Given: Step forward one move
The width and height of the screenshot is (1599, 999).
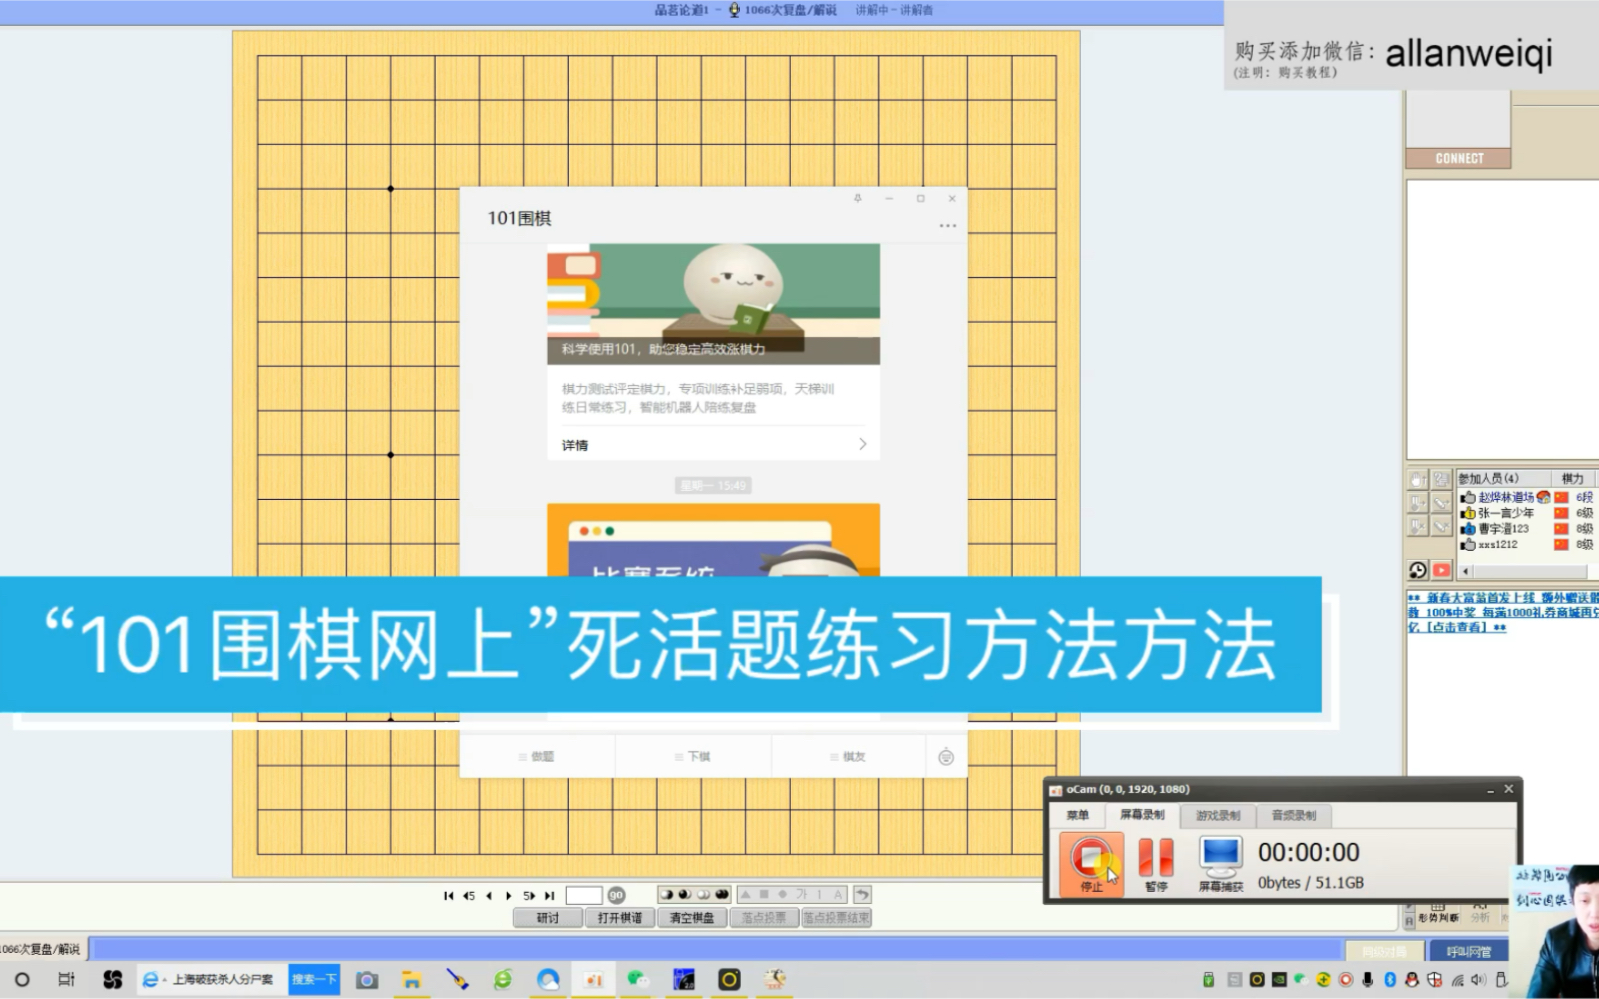Looking at the screenshot, I should point(508,895).
